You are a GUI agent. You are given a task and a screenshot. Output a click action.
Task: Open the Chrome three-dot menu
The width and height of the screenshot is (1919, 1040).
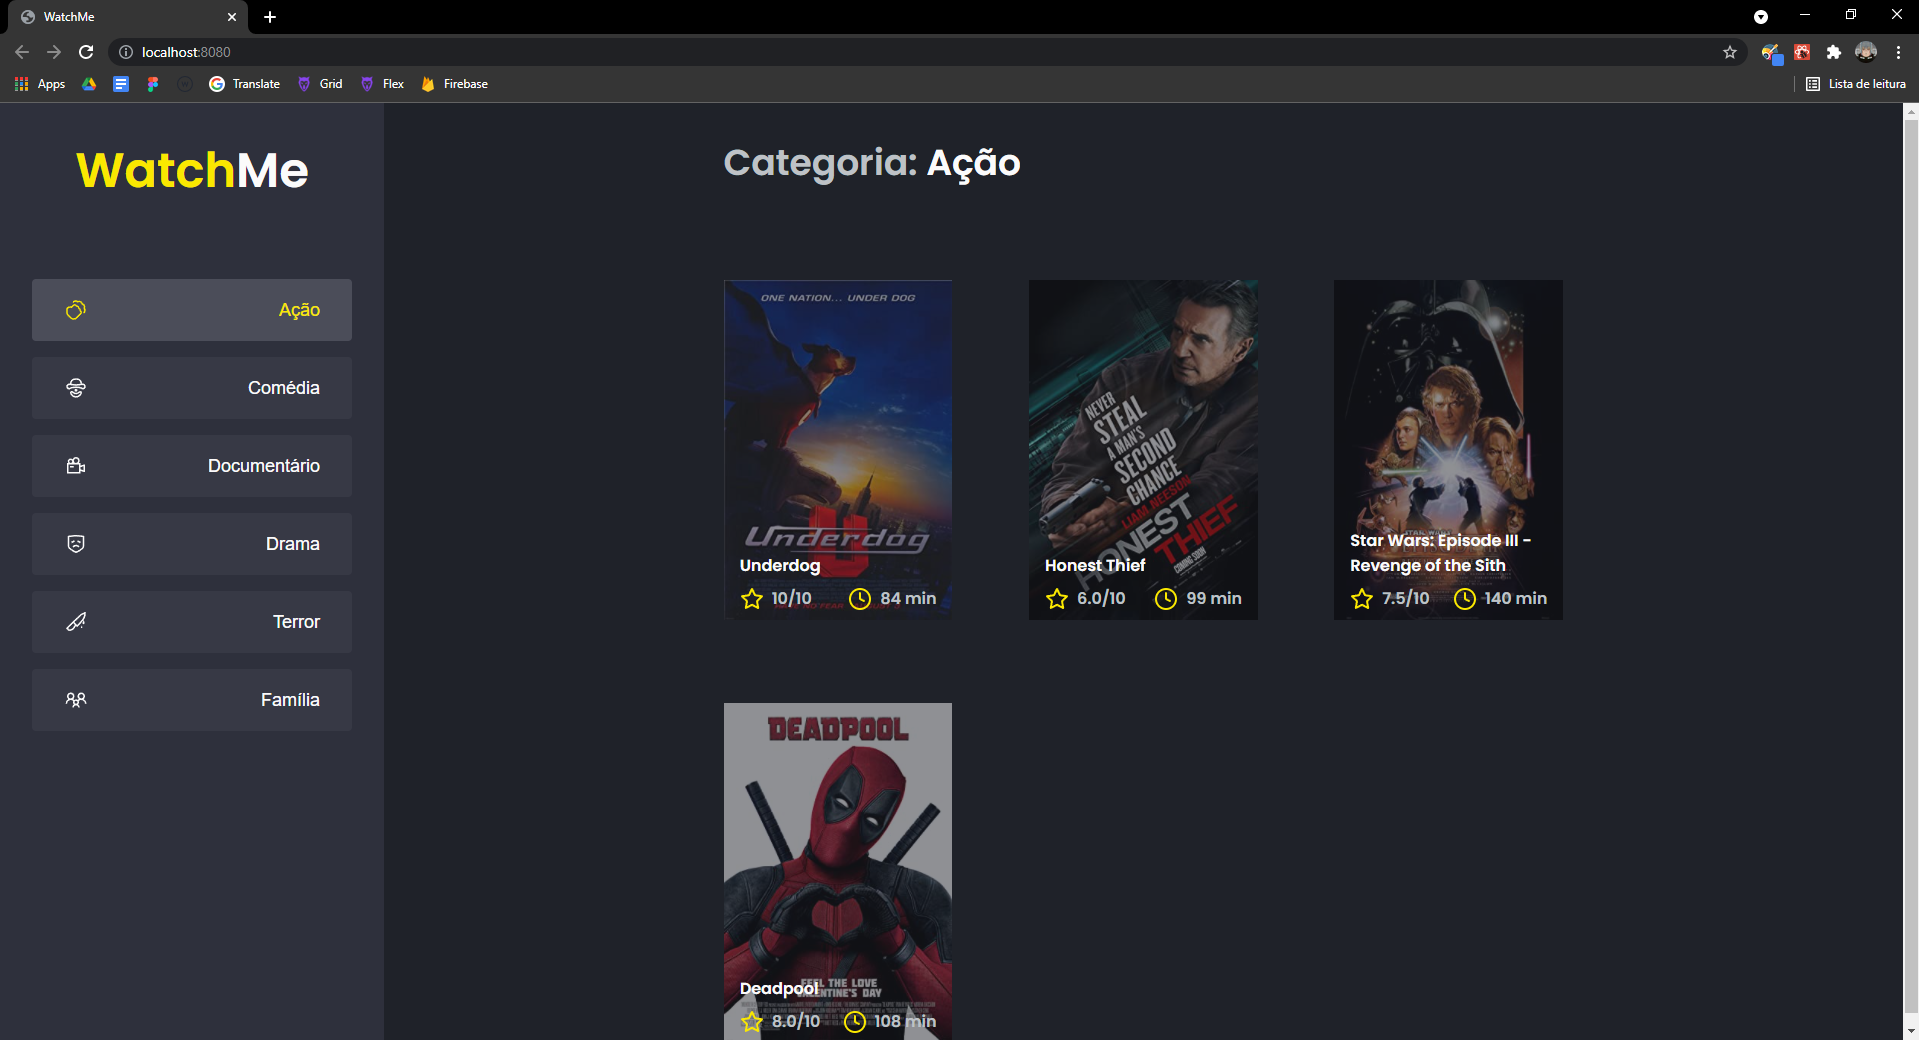[x=1898, y=52]
